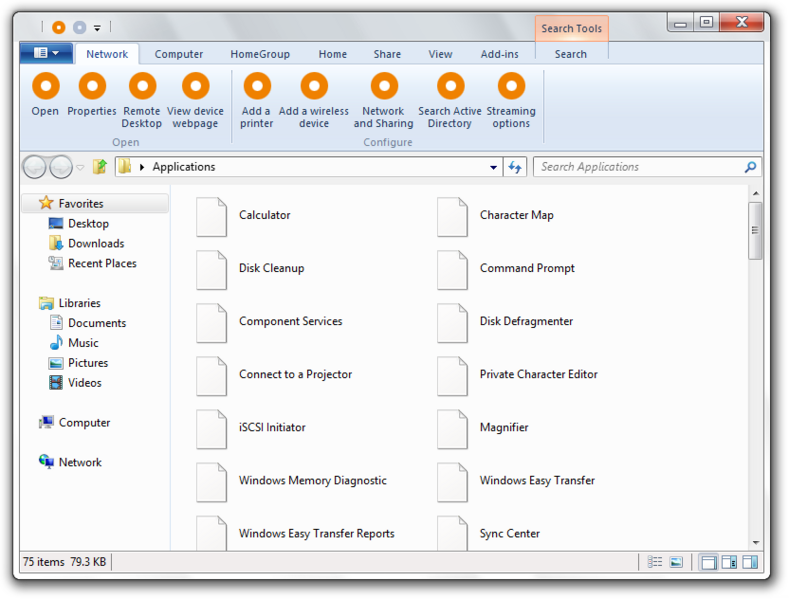Select the Command Prompt item
The width and height of the screenshot is (789, 599).
526,268
